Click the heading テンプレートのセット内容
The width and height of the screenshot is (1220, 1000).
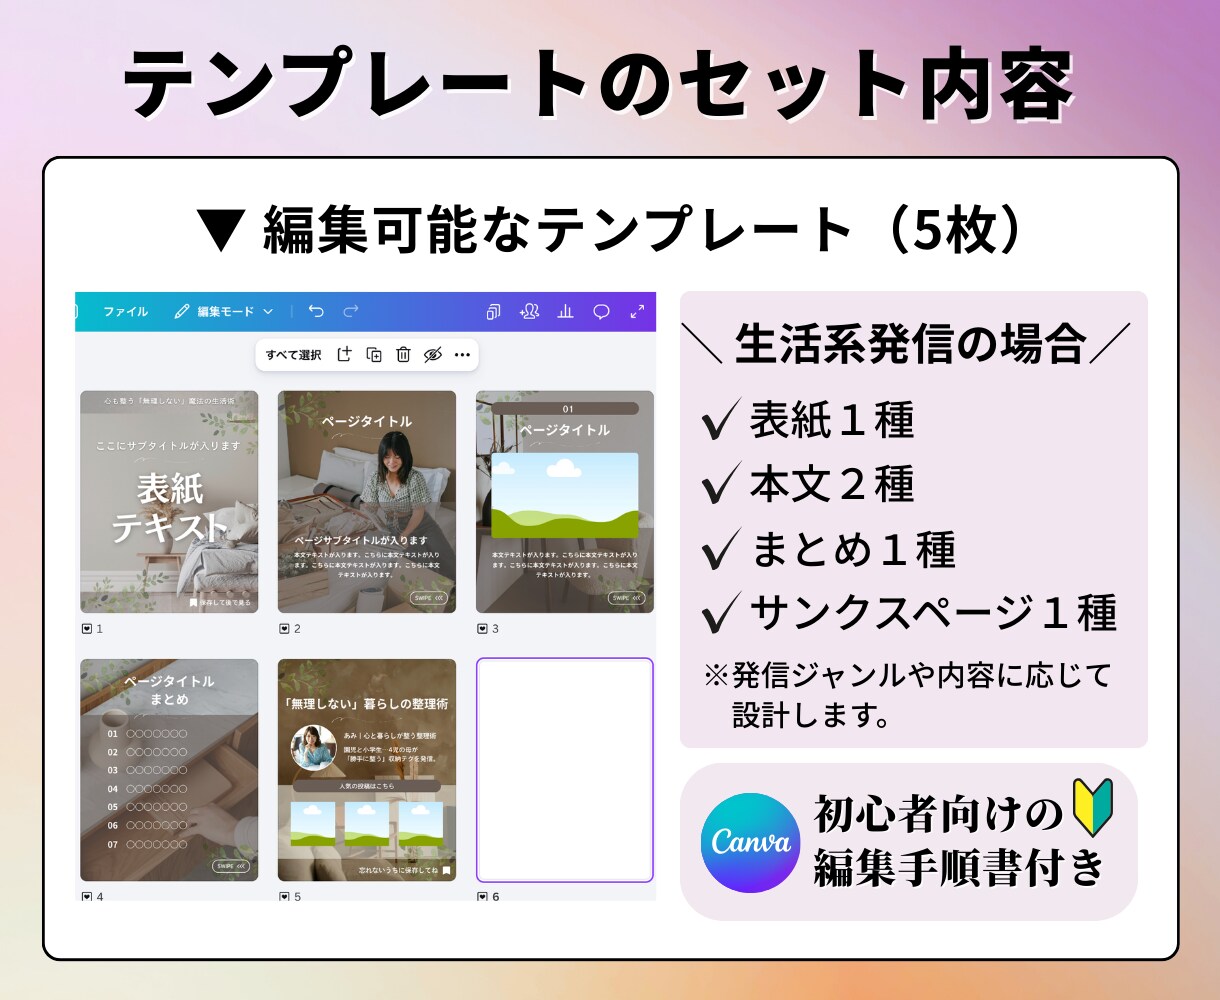coord(599,83)
